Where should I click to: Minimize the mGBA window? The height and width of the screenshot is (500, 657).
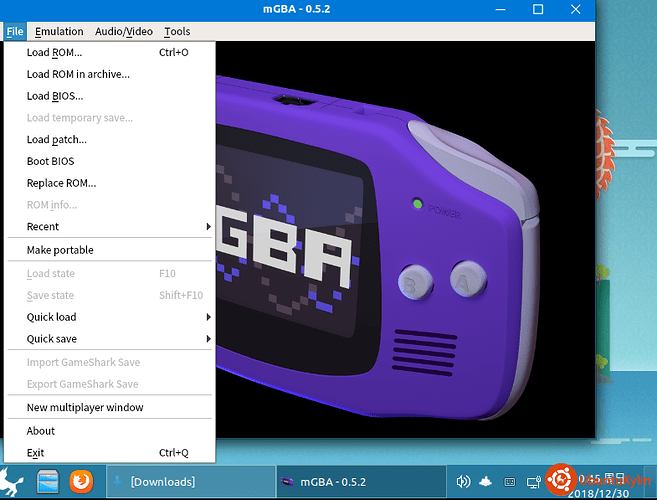coord(500,9)
